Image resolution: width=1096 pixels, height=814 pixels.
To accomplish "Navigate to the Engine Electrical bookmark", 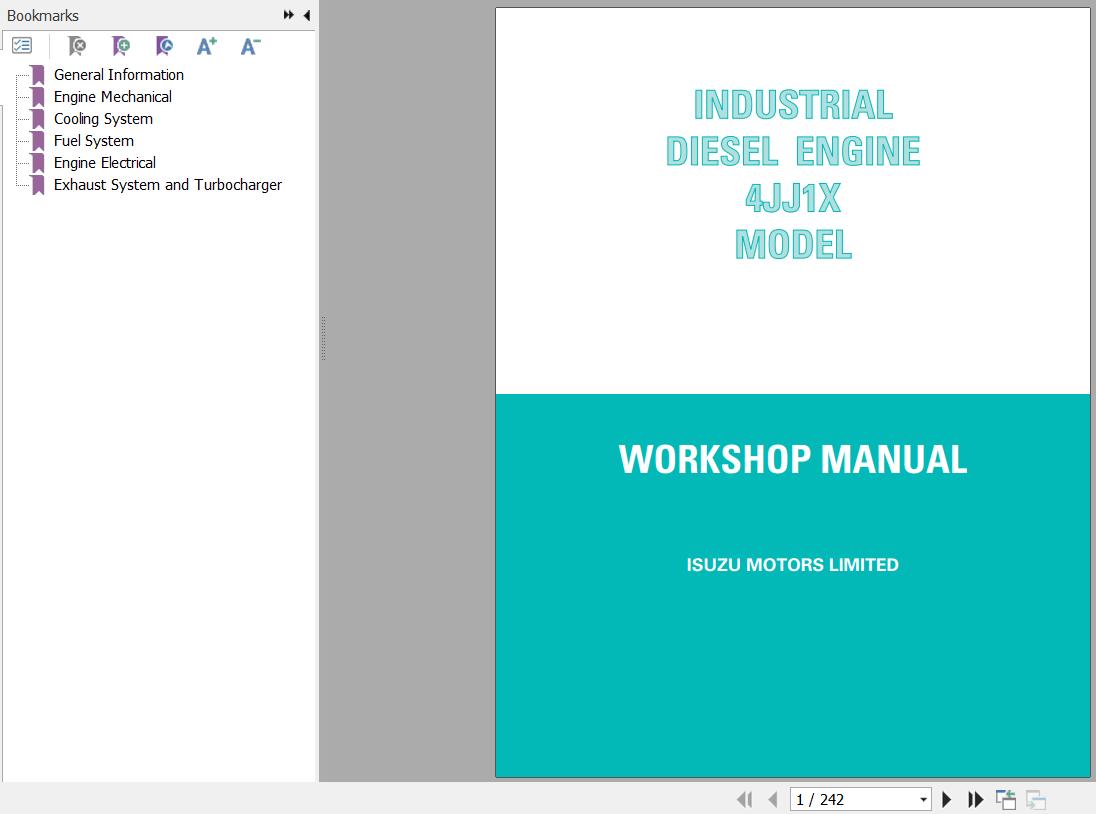I will click(104, 163).
